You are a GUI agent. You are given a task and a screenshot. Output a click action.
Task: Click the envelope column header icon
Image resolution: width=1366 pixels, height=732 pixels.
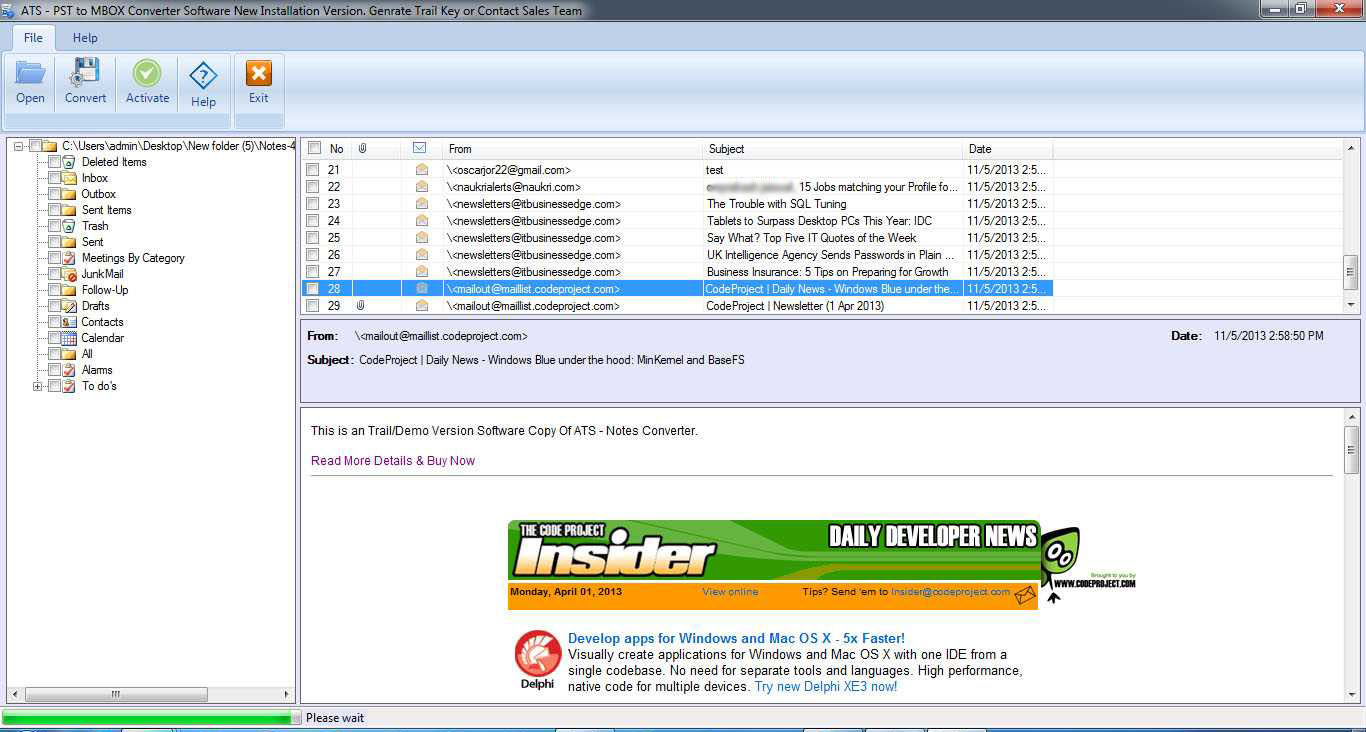click(420, 148)
